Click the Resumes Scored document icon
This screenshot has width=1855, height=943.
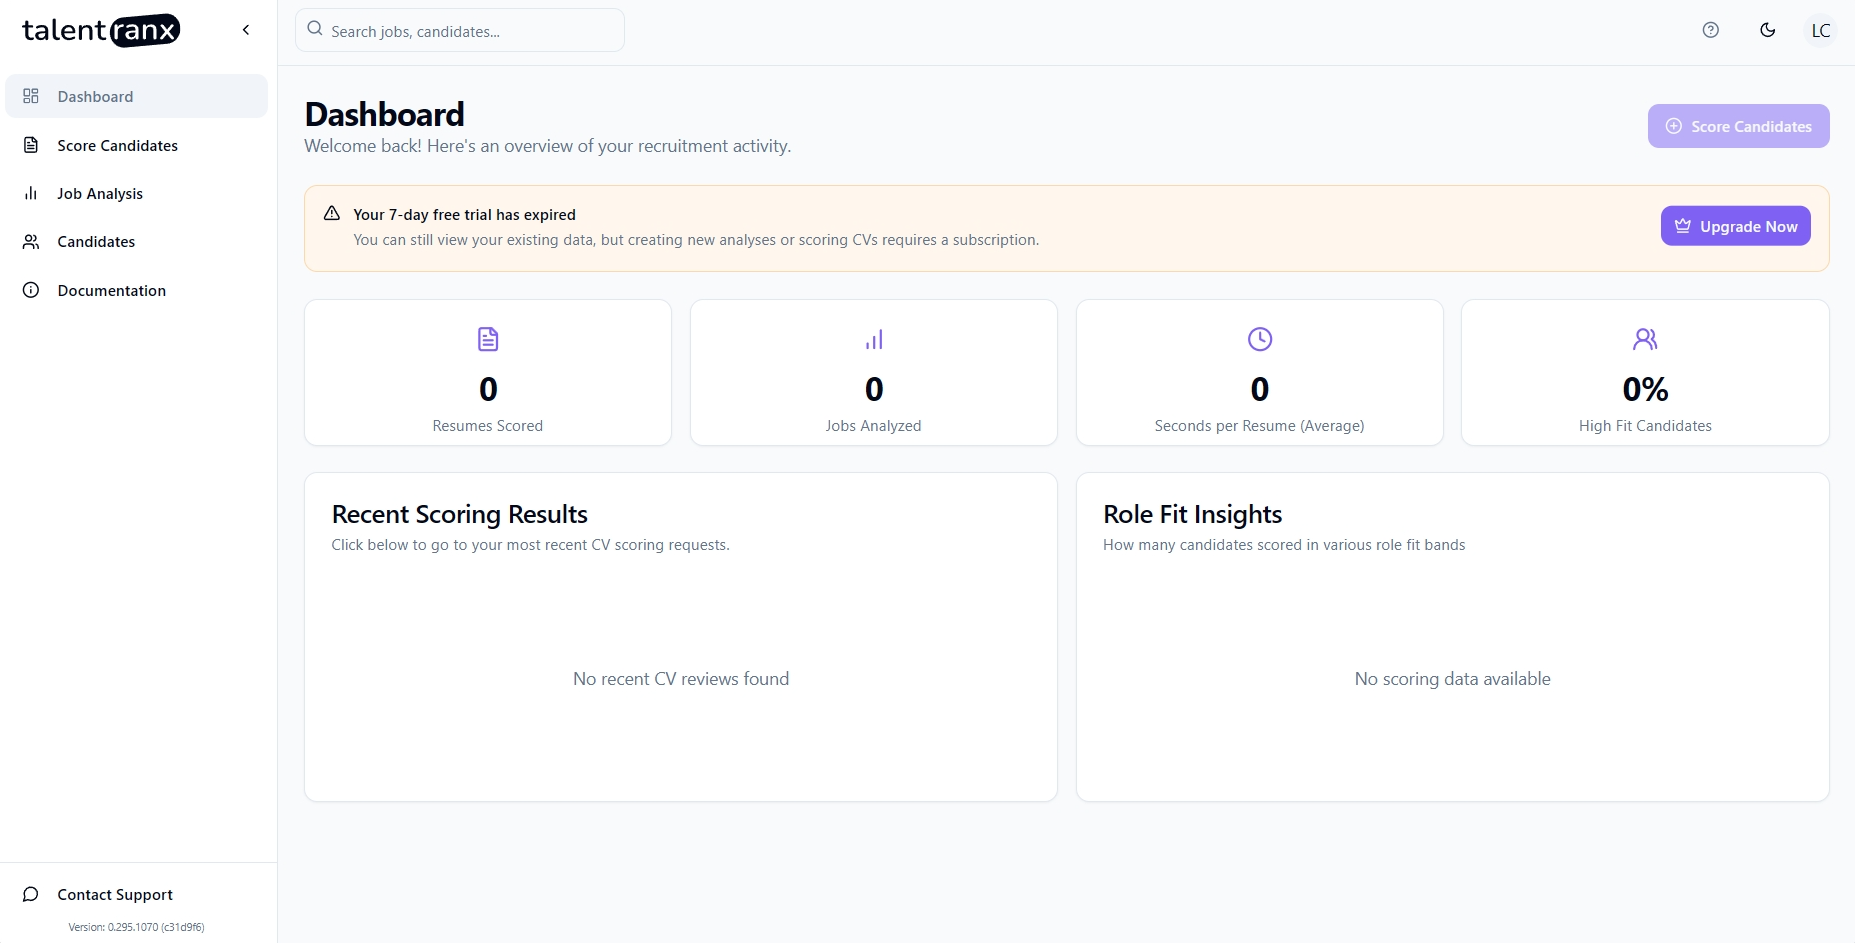pos(488,339)
